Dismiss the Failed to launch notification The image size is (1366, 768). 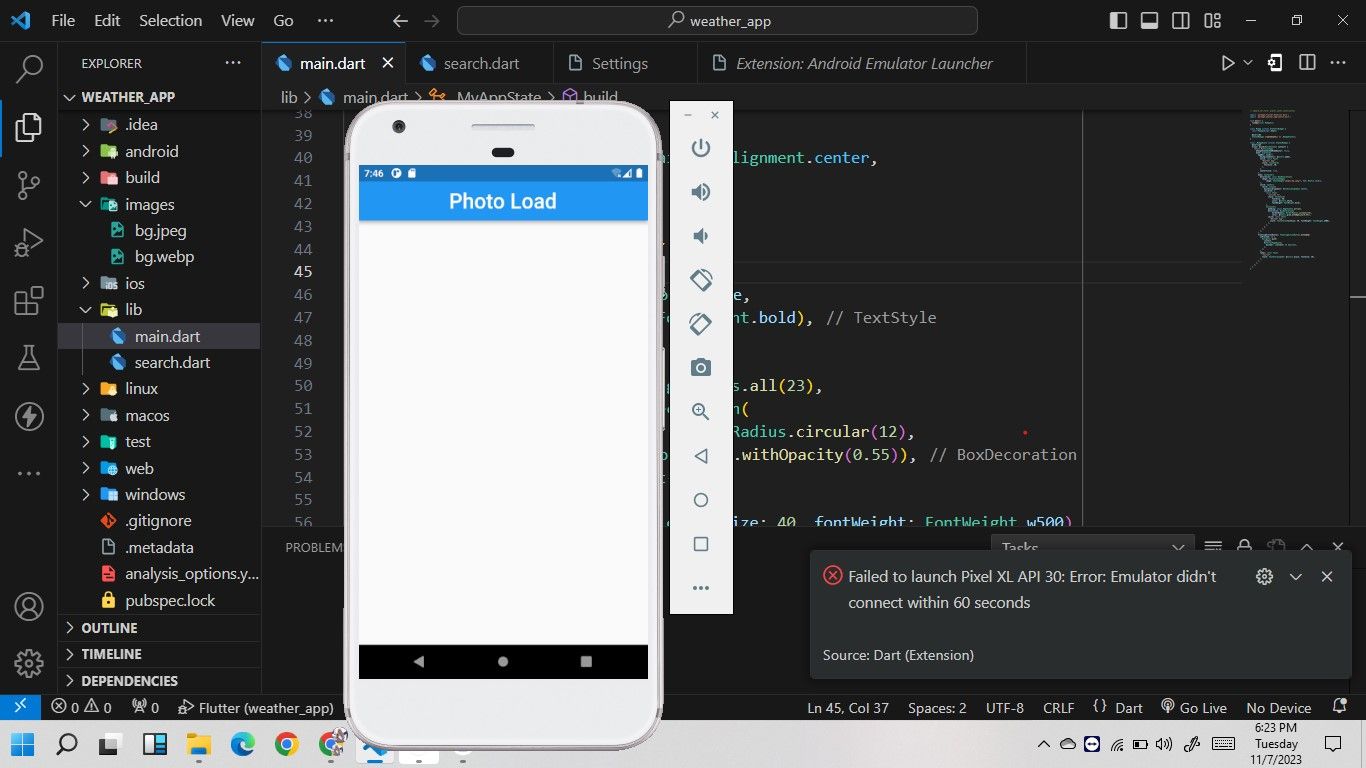coord(1327,576)
